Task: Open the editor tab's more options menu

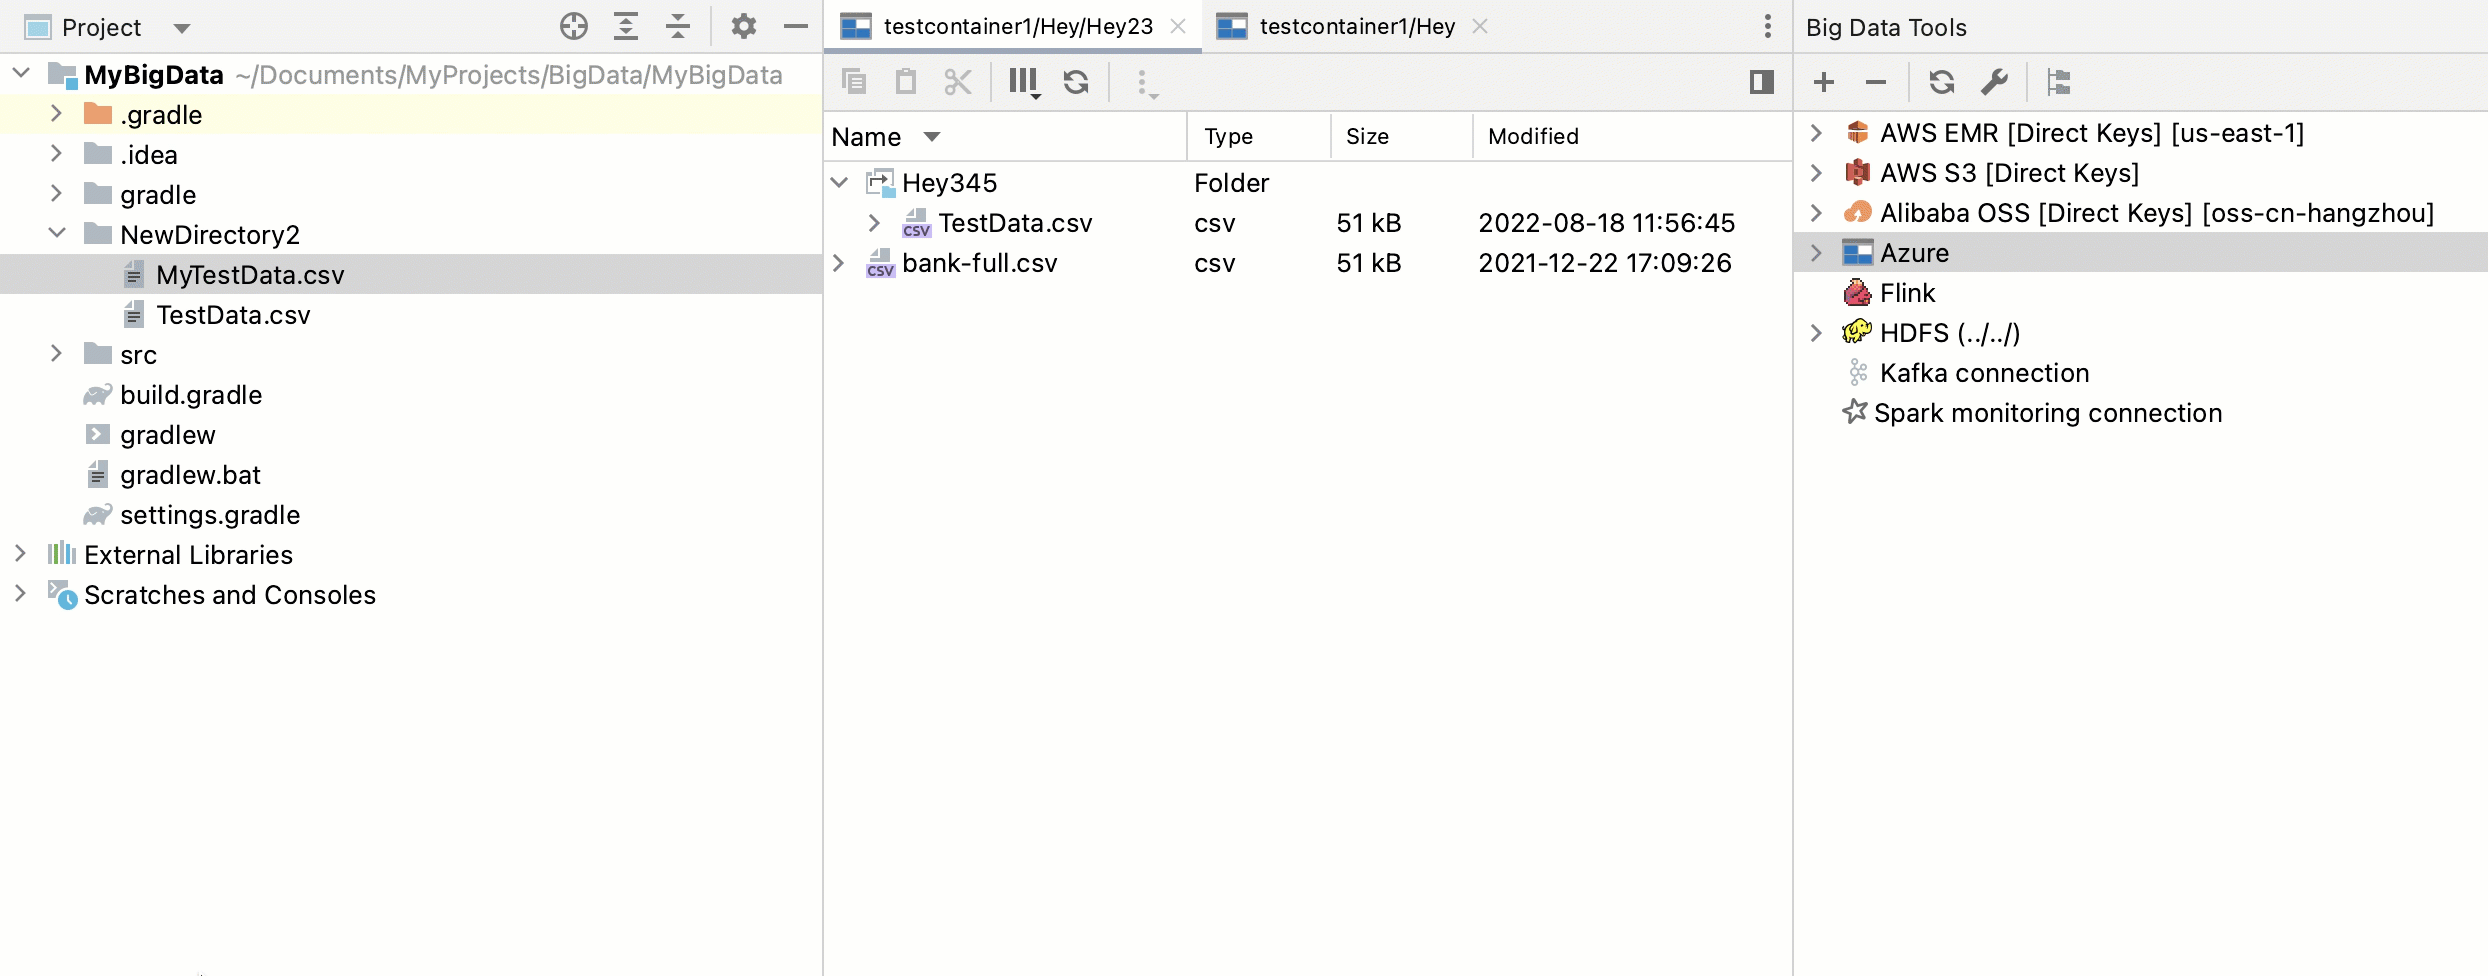Action: point(1767,26)
